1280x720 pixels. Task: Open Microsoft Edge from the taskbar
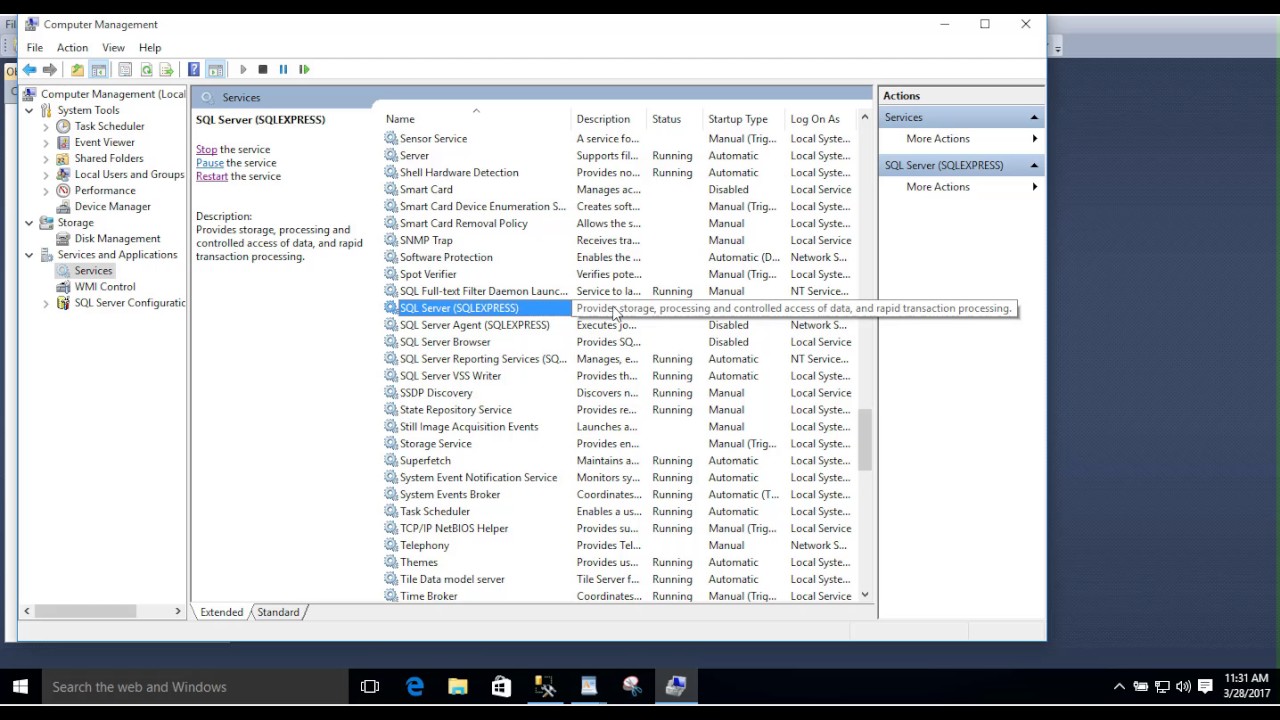pos(415,687)
